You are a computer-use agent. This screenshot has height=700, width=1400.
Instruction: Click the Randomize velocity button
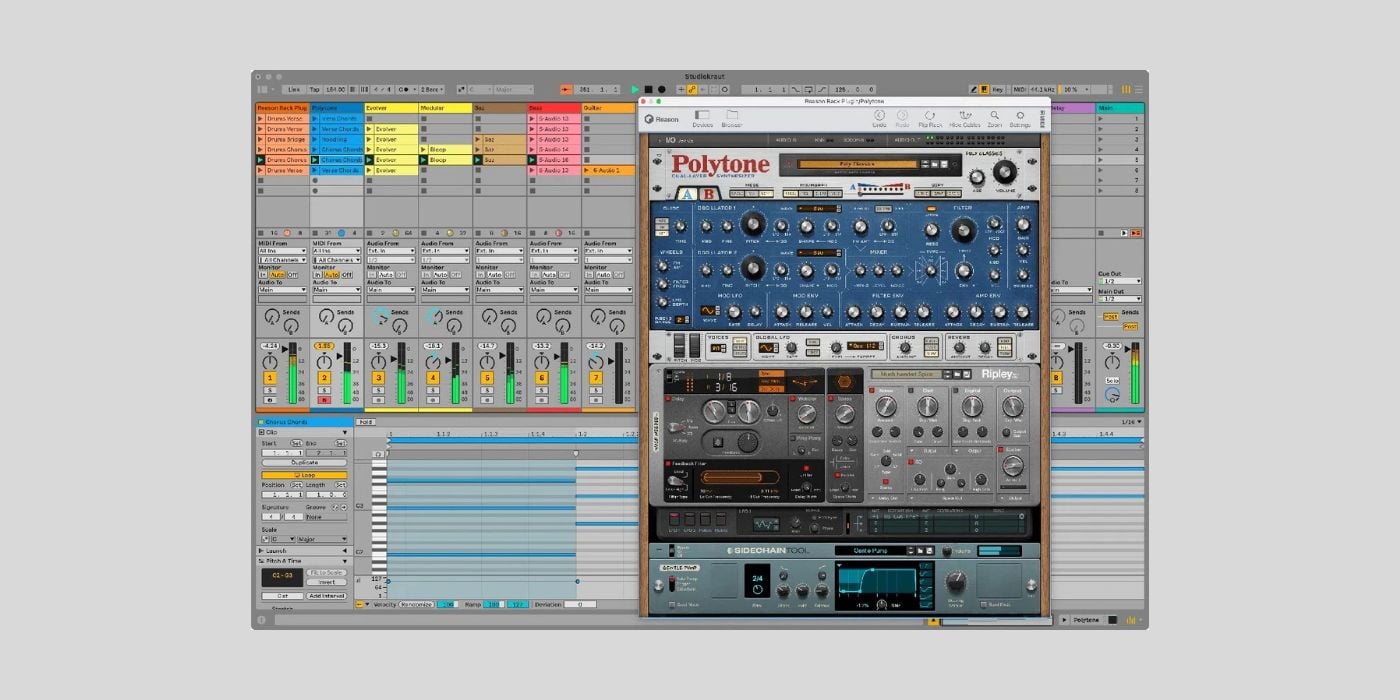coord(414,604)
